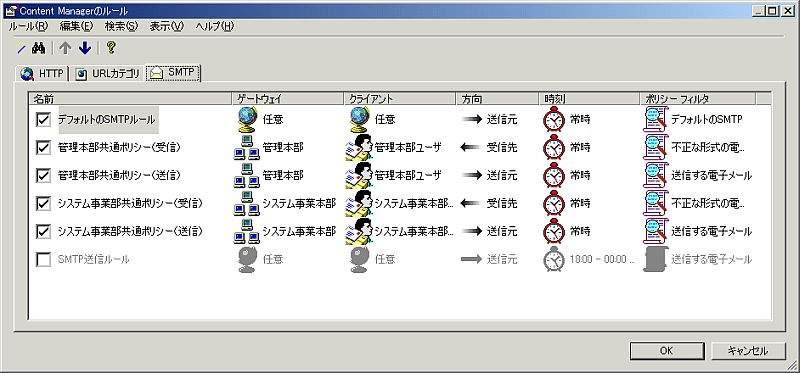Click gray policy filter icon in SMTP送信ルール row

click(656, 260)
